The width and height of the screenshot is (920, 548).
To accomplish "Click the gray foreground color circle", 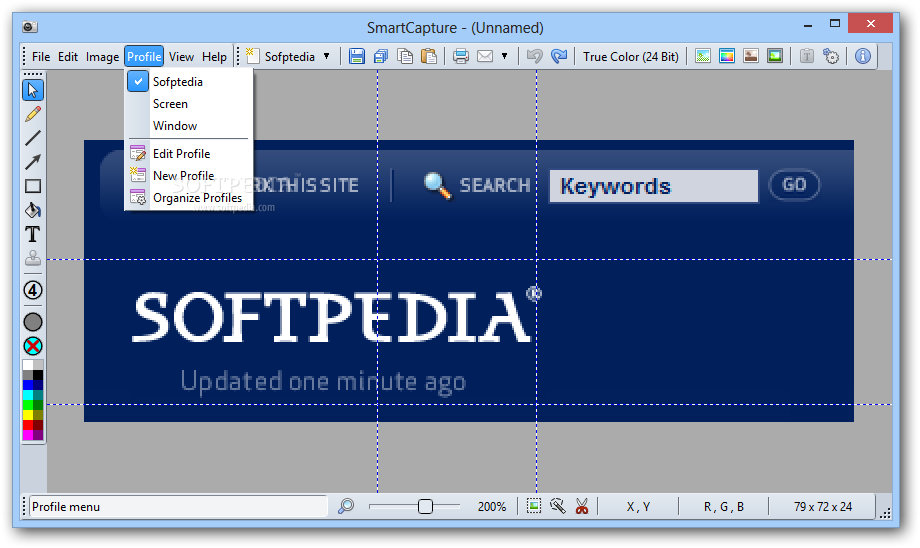I will [x=33, y=322].
